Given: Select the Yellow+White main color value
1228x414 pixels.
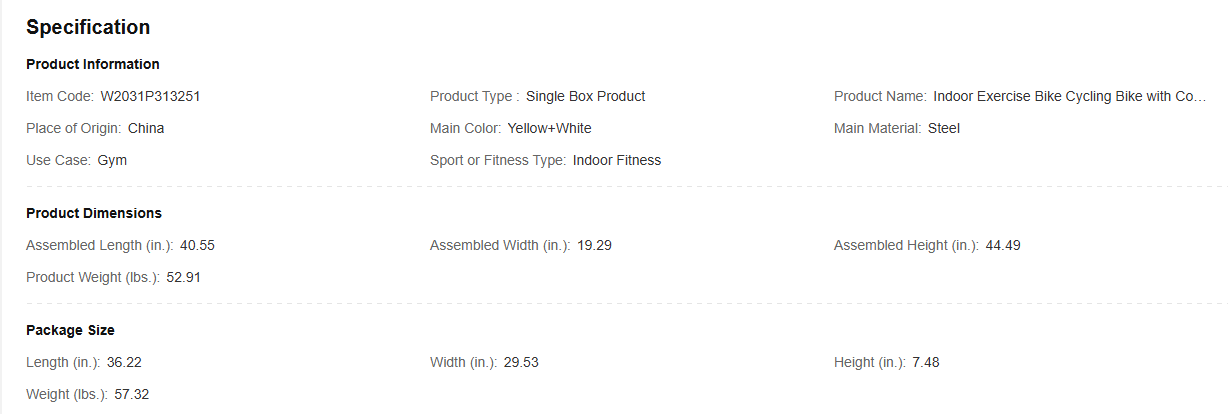Looking at the screenshot, I should click(549, 128).
